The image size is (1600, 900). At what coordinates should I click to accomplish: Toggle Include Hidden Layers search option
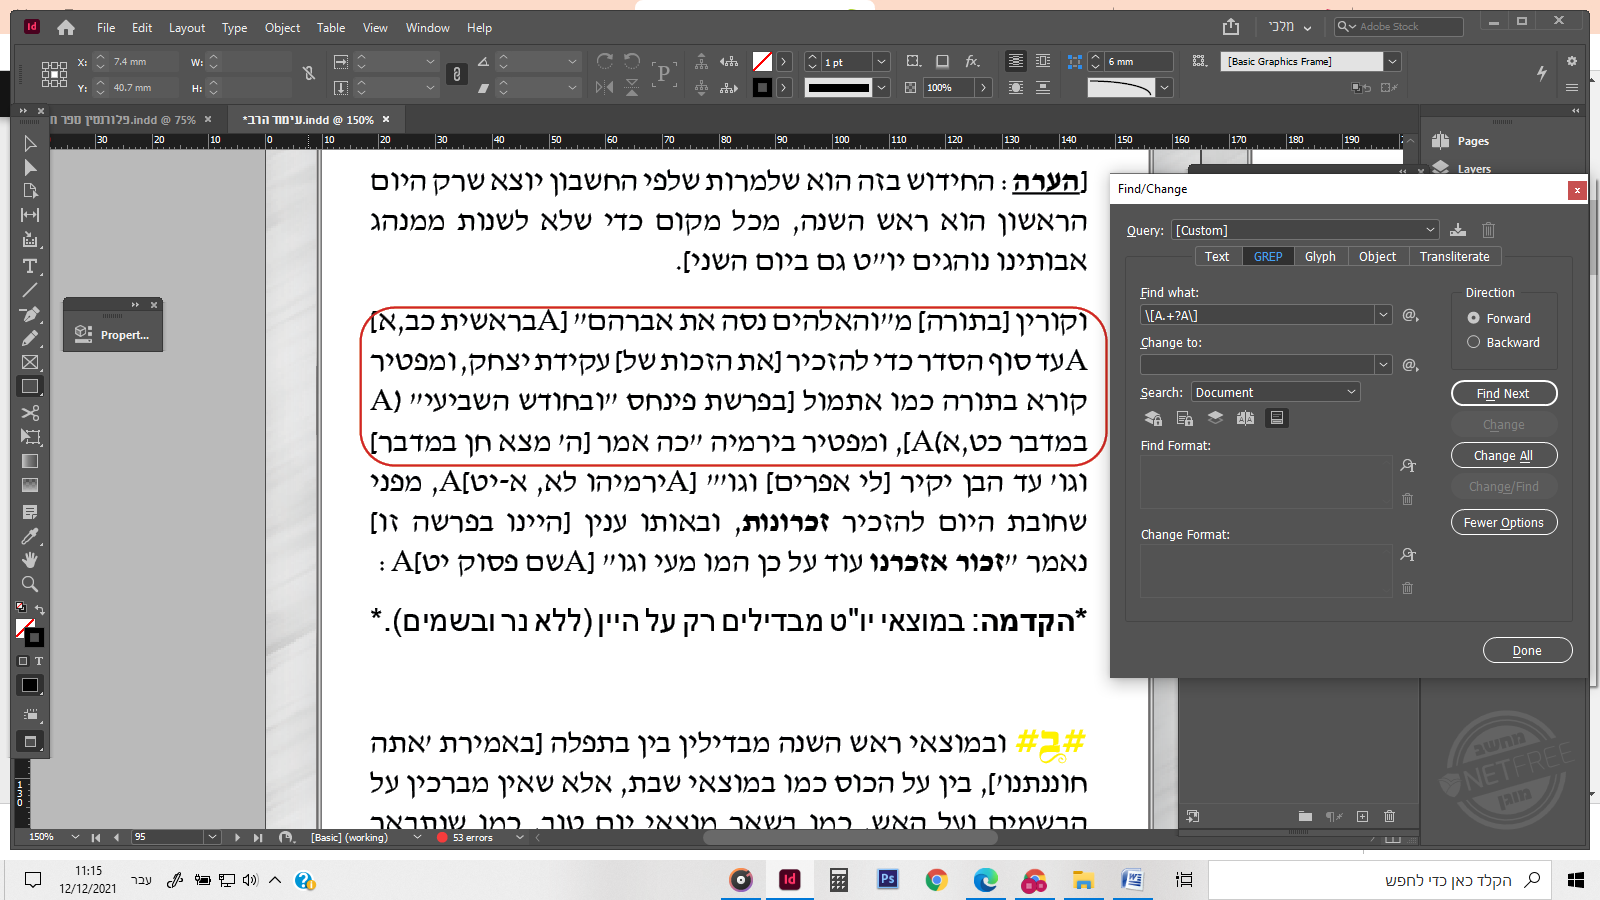coord(1215,418)
